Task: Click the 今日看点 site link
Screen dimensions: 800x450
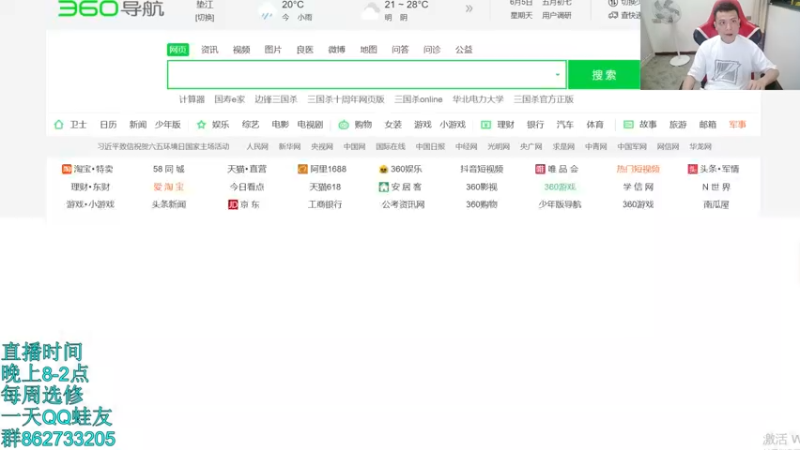Action: pos(247,187)
